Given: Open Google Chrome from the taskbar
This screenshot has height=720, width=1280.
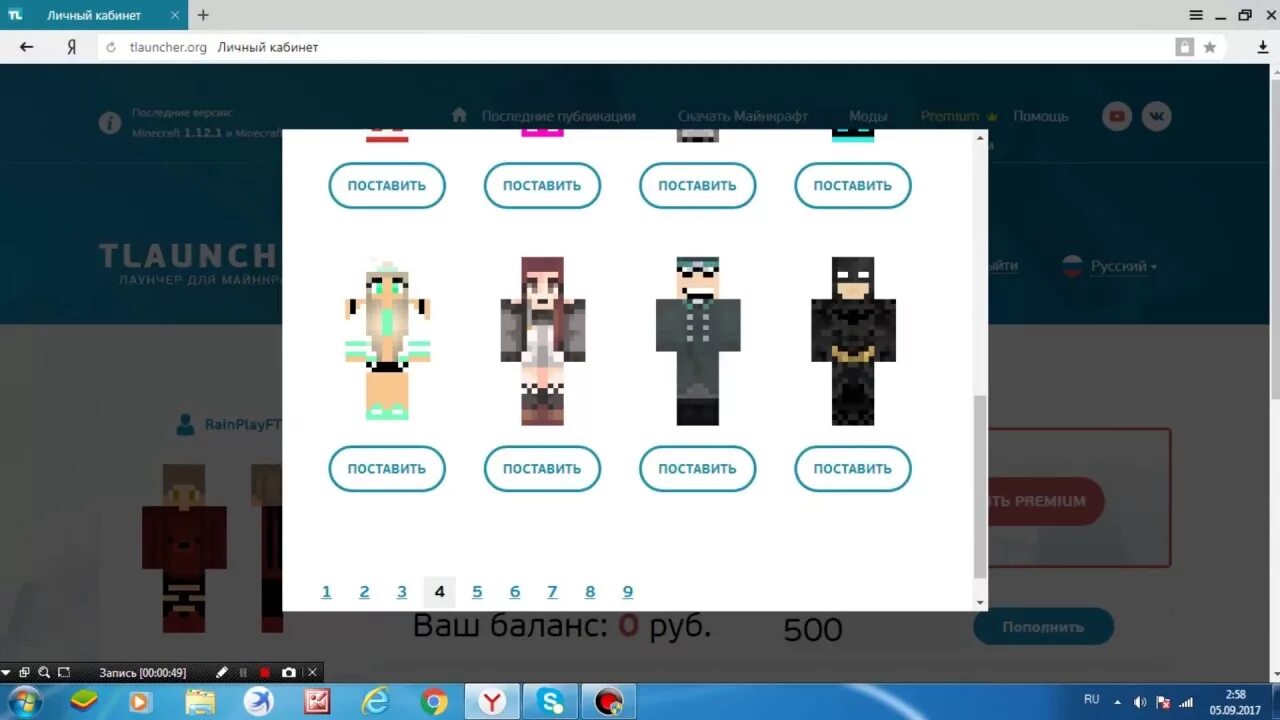Looking at the screenshot, I should point(434,702).
